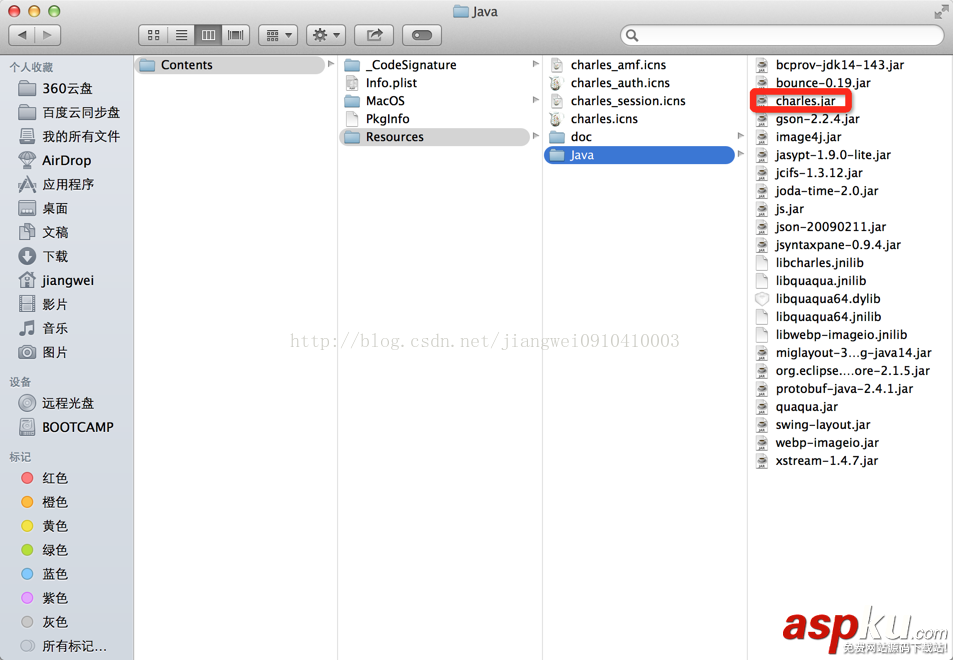The height and width of the screenshot is (660, 953).
Task: Select the MacOS folder
Action: (x=435, y=101)
